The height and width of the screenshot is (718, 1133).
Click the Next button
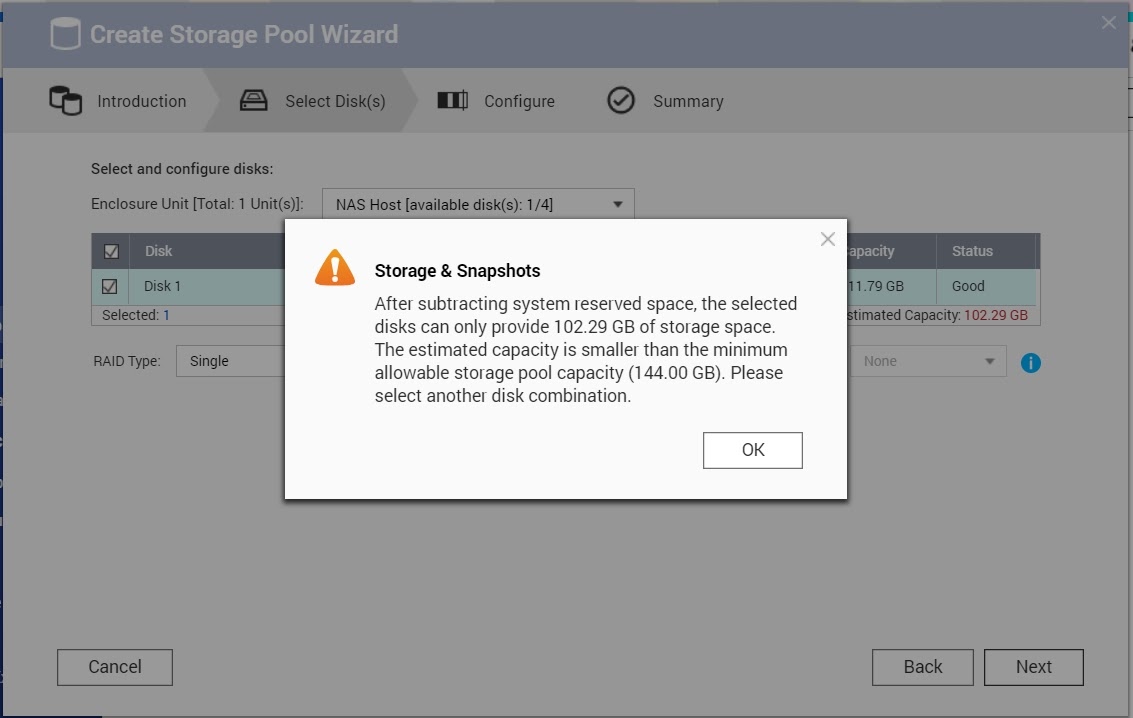1033,667
